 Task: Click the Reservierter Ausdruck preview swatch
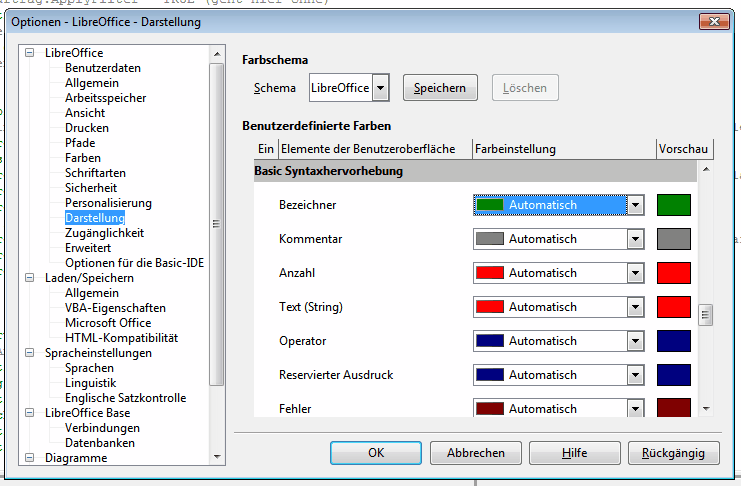(674, 375)
